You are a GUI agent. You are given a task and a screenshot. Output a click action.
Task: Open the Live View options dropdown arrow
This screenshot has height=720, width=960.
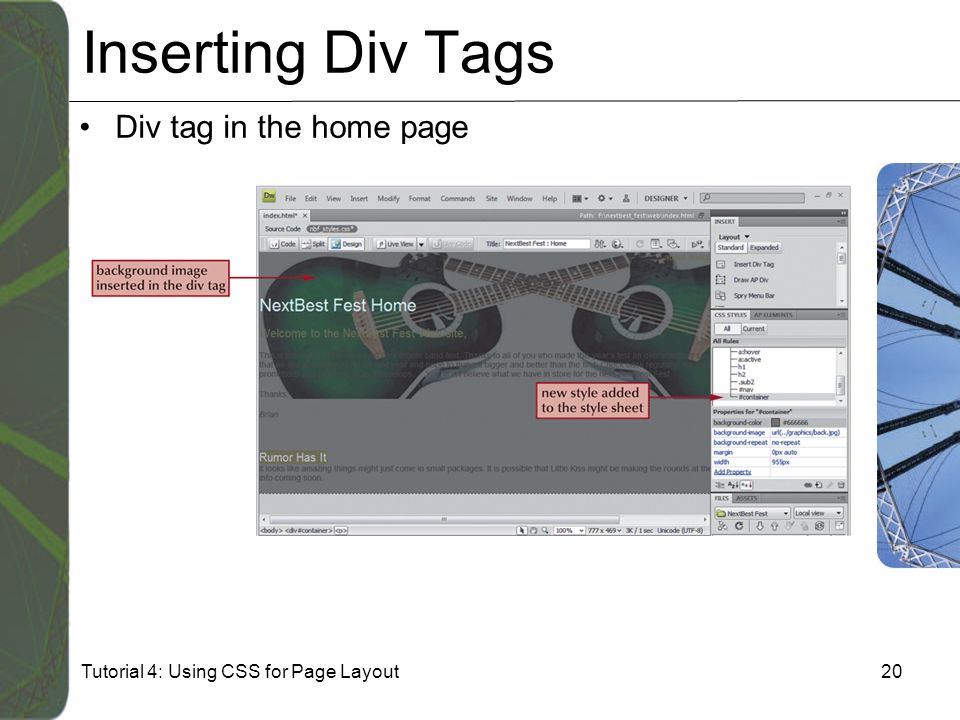(x=421, y=244)
